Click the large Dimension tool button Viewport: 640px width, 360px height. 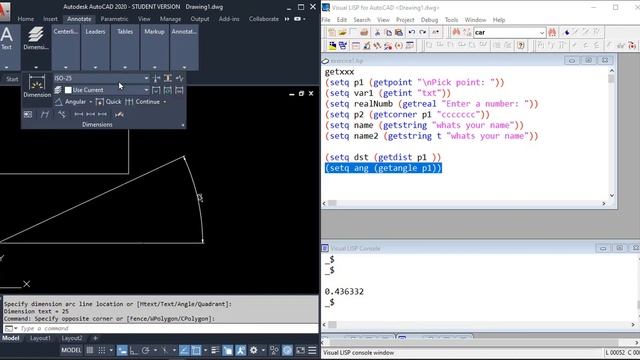pos(37,87)
